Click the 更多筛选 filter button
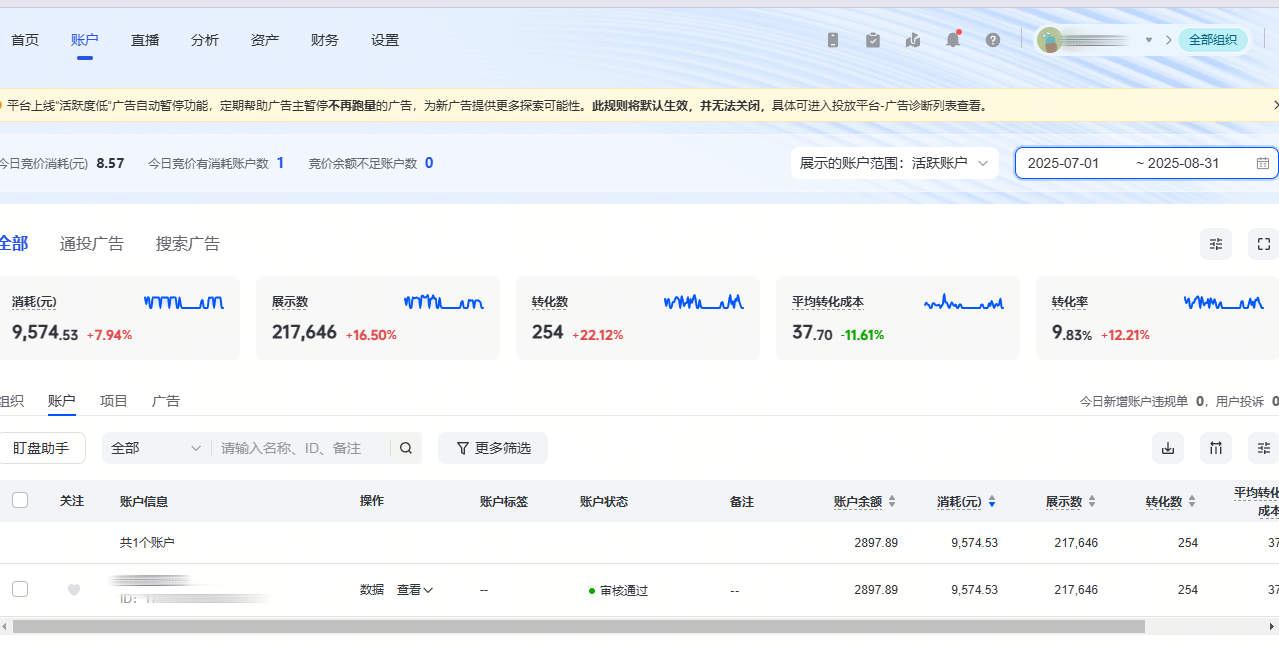 click(492, 448)
